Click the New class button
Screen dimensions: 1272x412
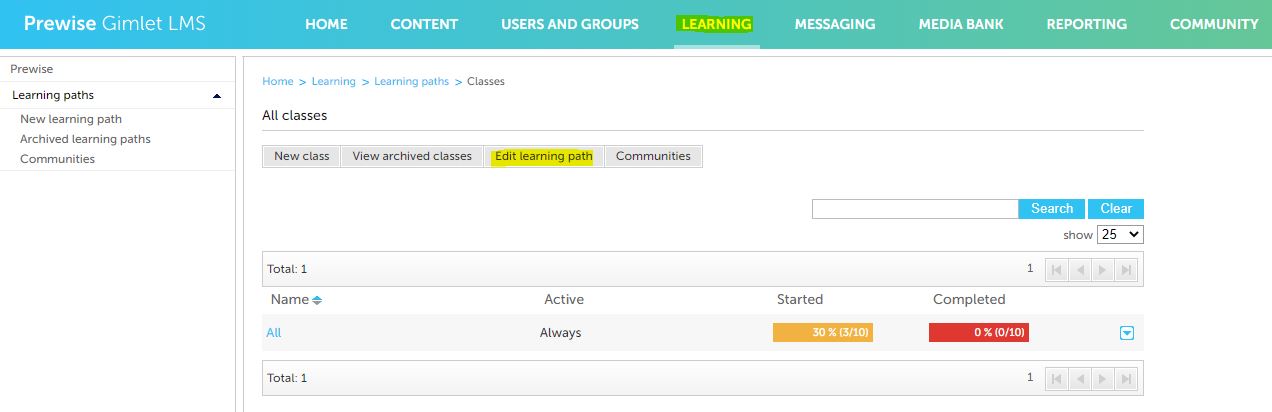[x=302, y=156]
